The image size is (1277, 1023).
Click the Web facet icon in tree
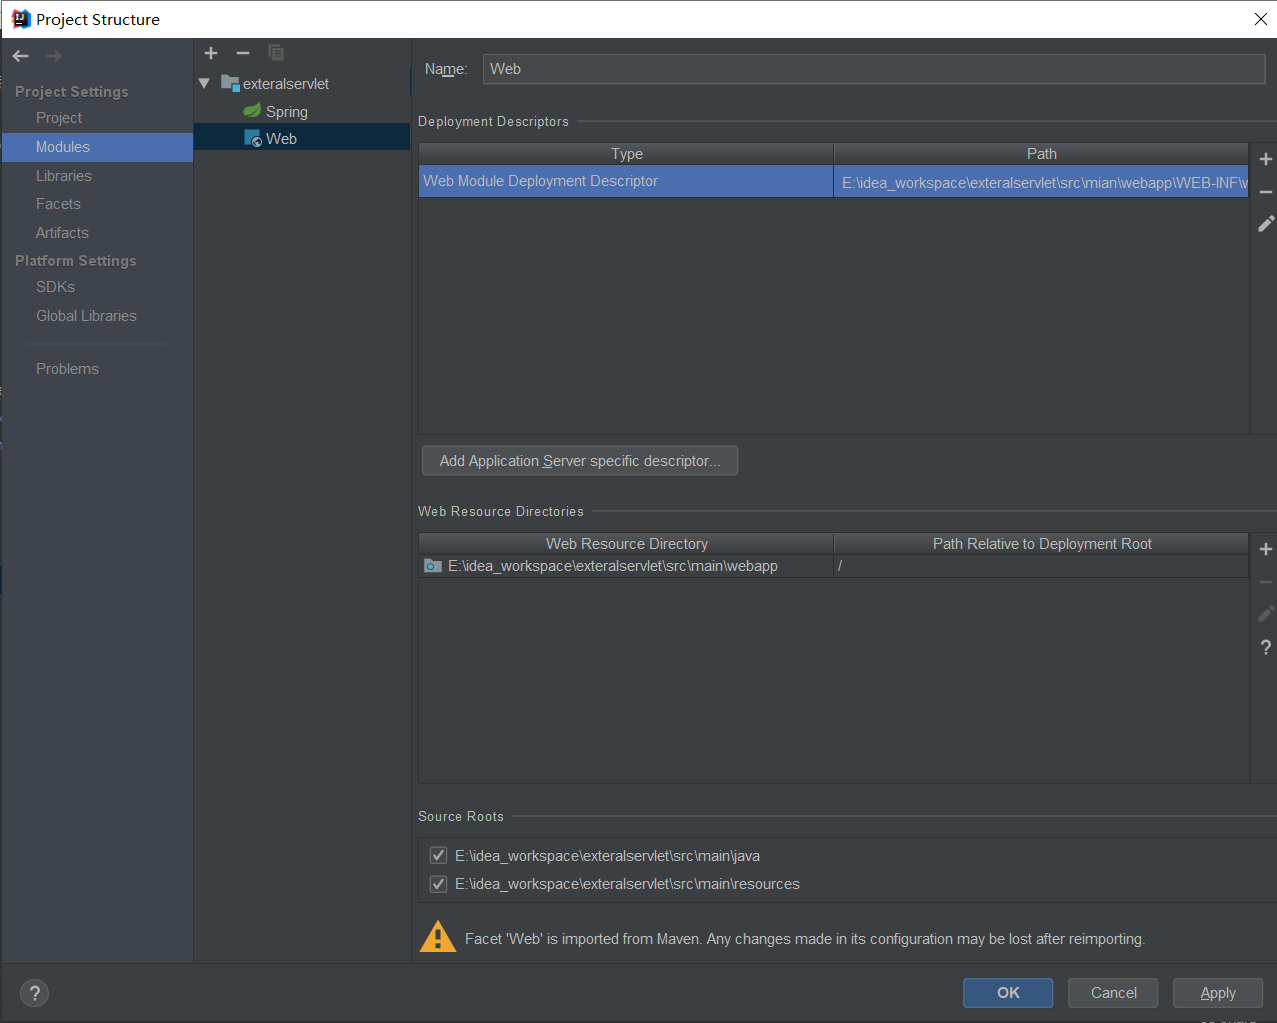click(x=253, y=138)
